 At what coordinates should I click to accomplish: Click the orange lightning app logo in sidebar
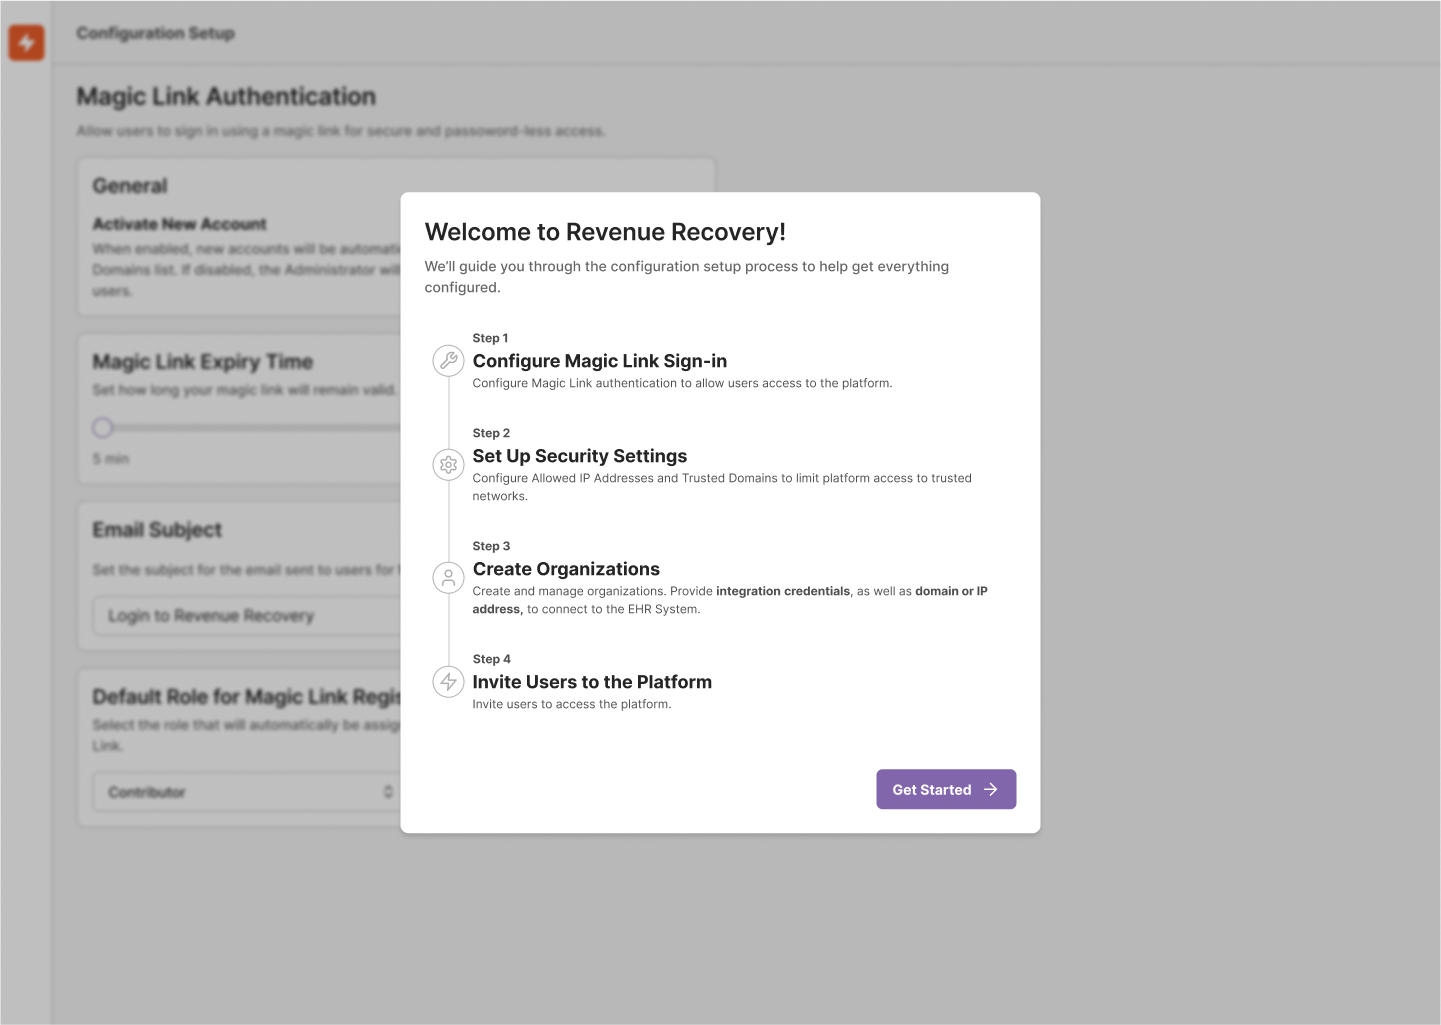click(26, 43)
